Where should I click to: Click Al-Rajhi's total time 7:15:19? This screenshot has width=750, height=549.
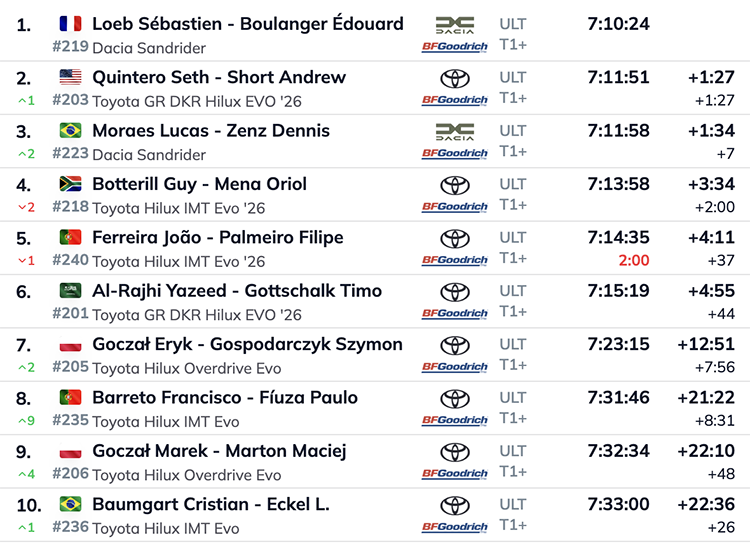pos(618,291)
